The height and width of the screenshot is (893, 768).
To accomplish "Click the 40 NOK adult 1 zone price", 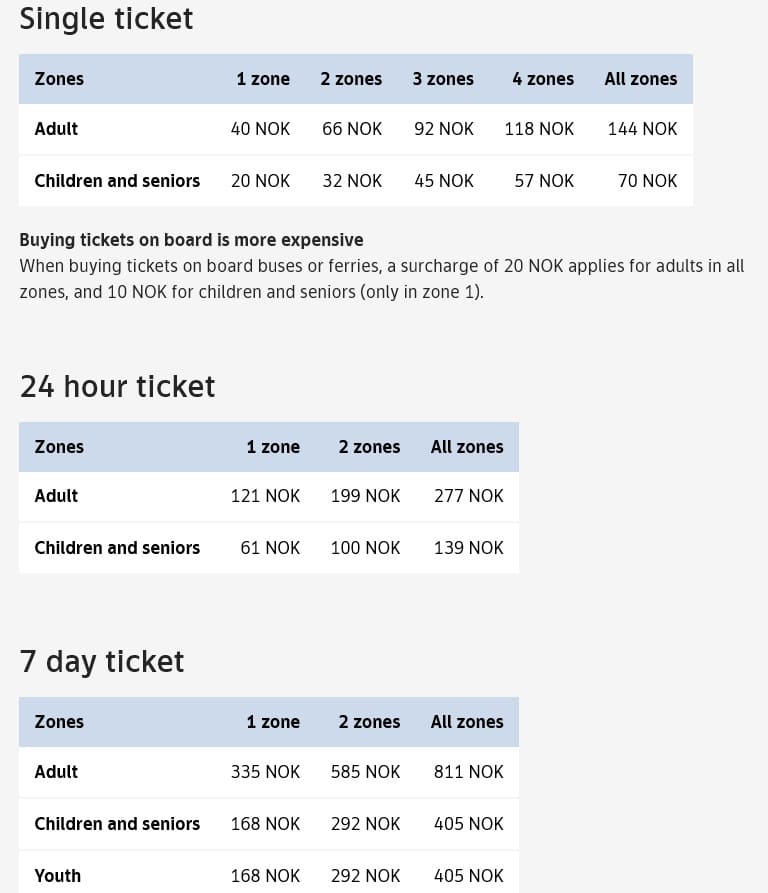I will point(260,129).
